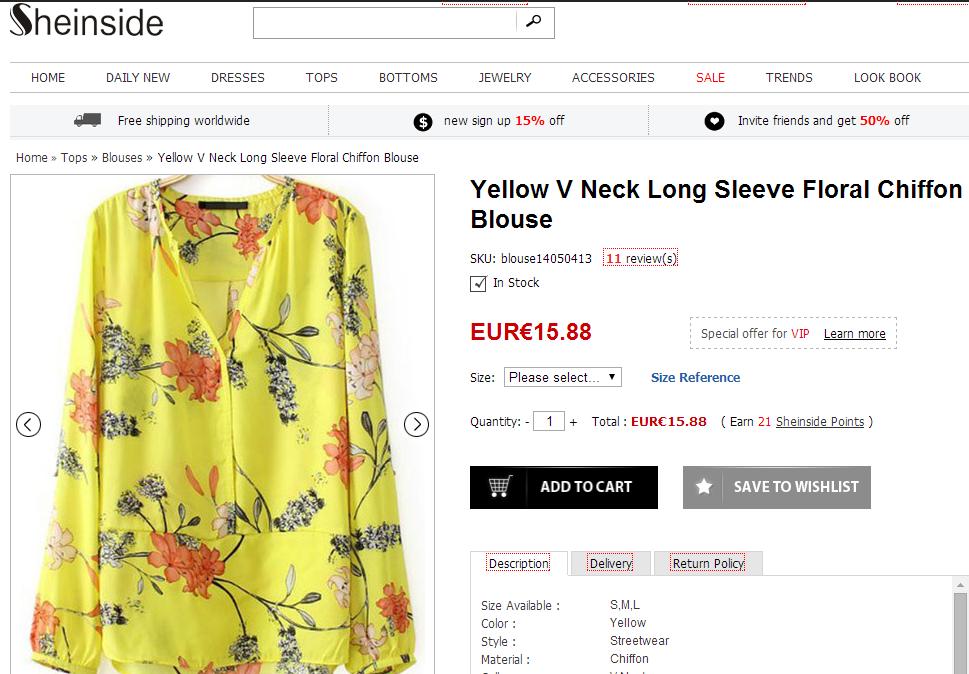Open the DRESSES menu
Image resolution: width=969 pixels, height=674 pixels.
click(238, 77)
